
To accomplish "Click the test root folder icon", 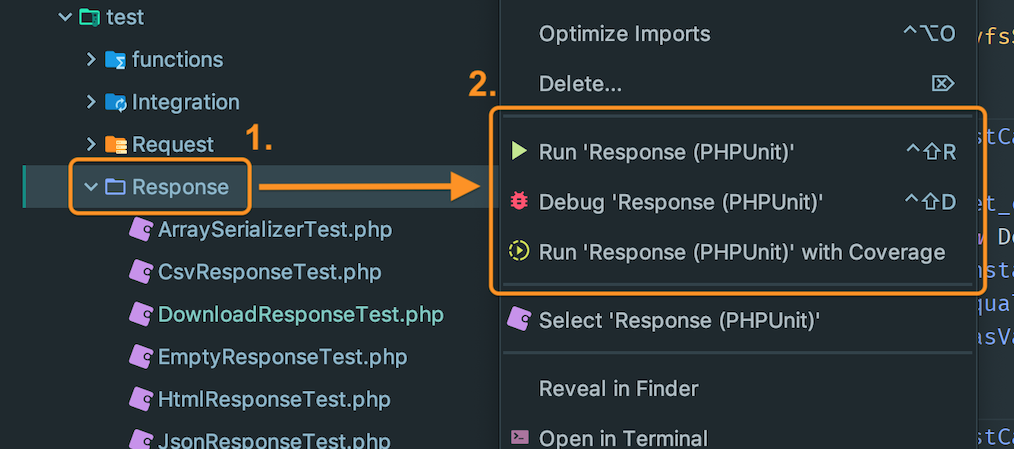I will [89, 17].
